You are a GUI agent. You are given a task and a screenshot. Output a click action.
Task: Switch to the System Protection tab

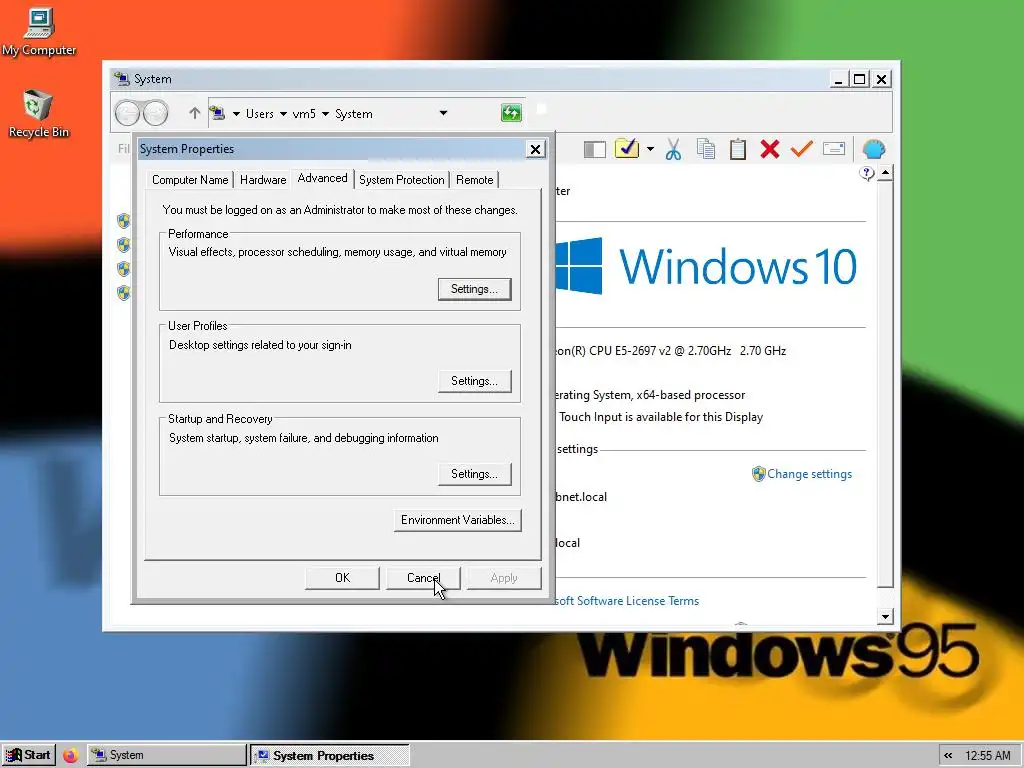coord(402,180)
